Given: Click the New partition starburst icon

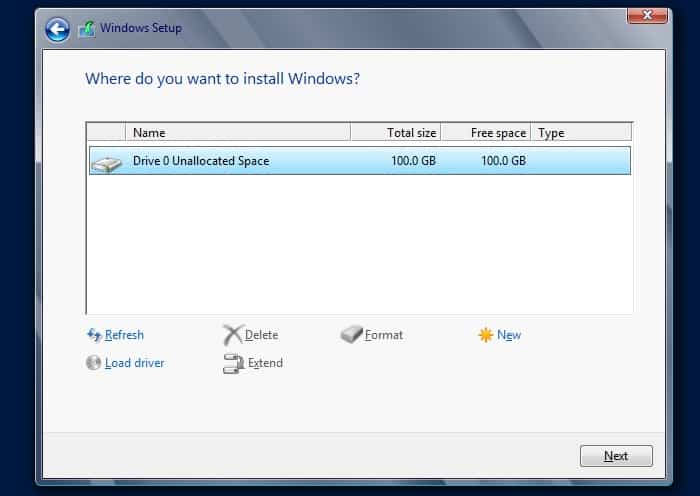Looking at the screenshot, I should (486, 335).
